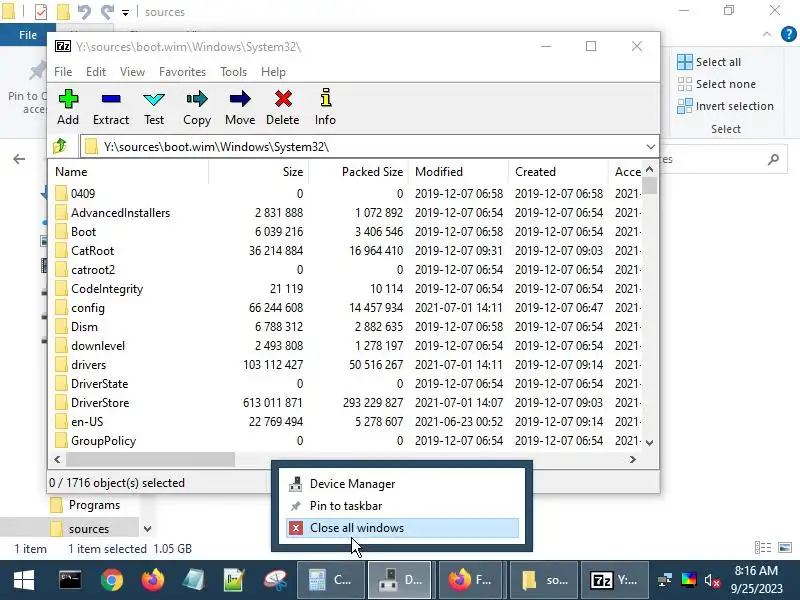Open the Windows Start menu
This screenshot has width=800, height=600.
click(23, 580)
